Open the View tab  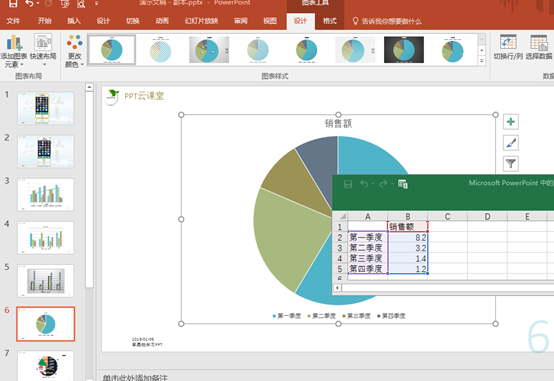click(x=270, y=21)
